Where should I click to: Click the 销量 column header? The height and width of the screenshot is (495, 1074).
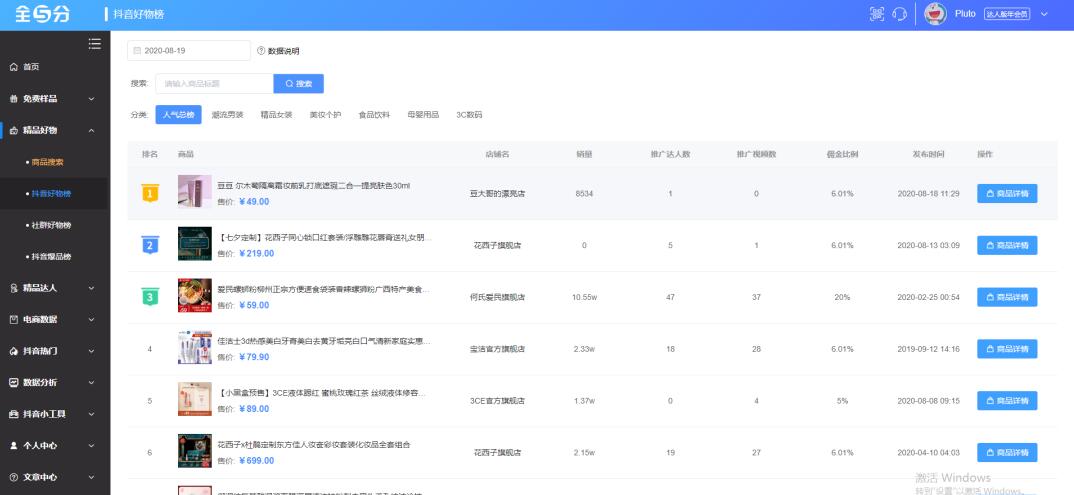click(x=584, y=154)
